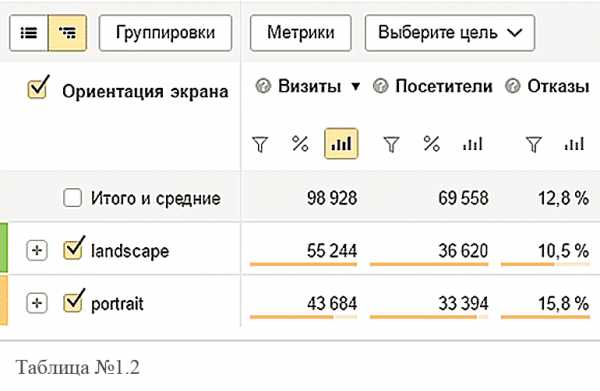Select the tree view icon
Image resolution: width=600 pixels, height=391 pixels.
(67, 33)
